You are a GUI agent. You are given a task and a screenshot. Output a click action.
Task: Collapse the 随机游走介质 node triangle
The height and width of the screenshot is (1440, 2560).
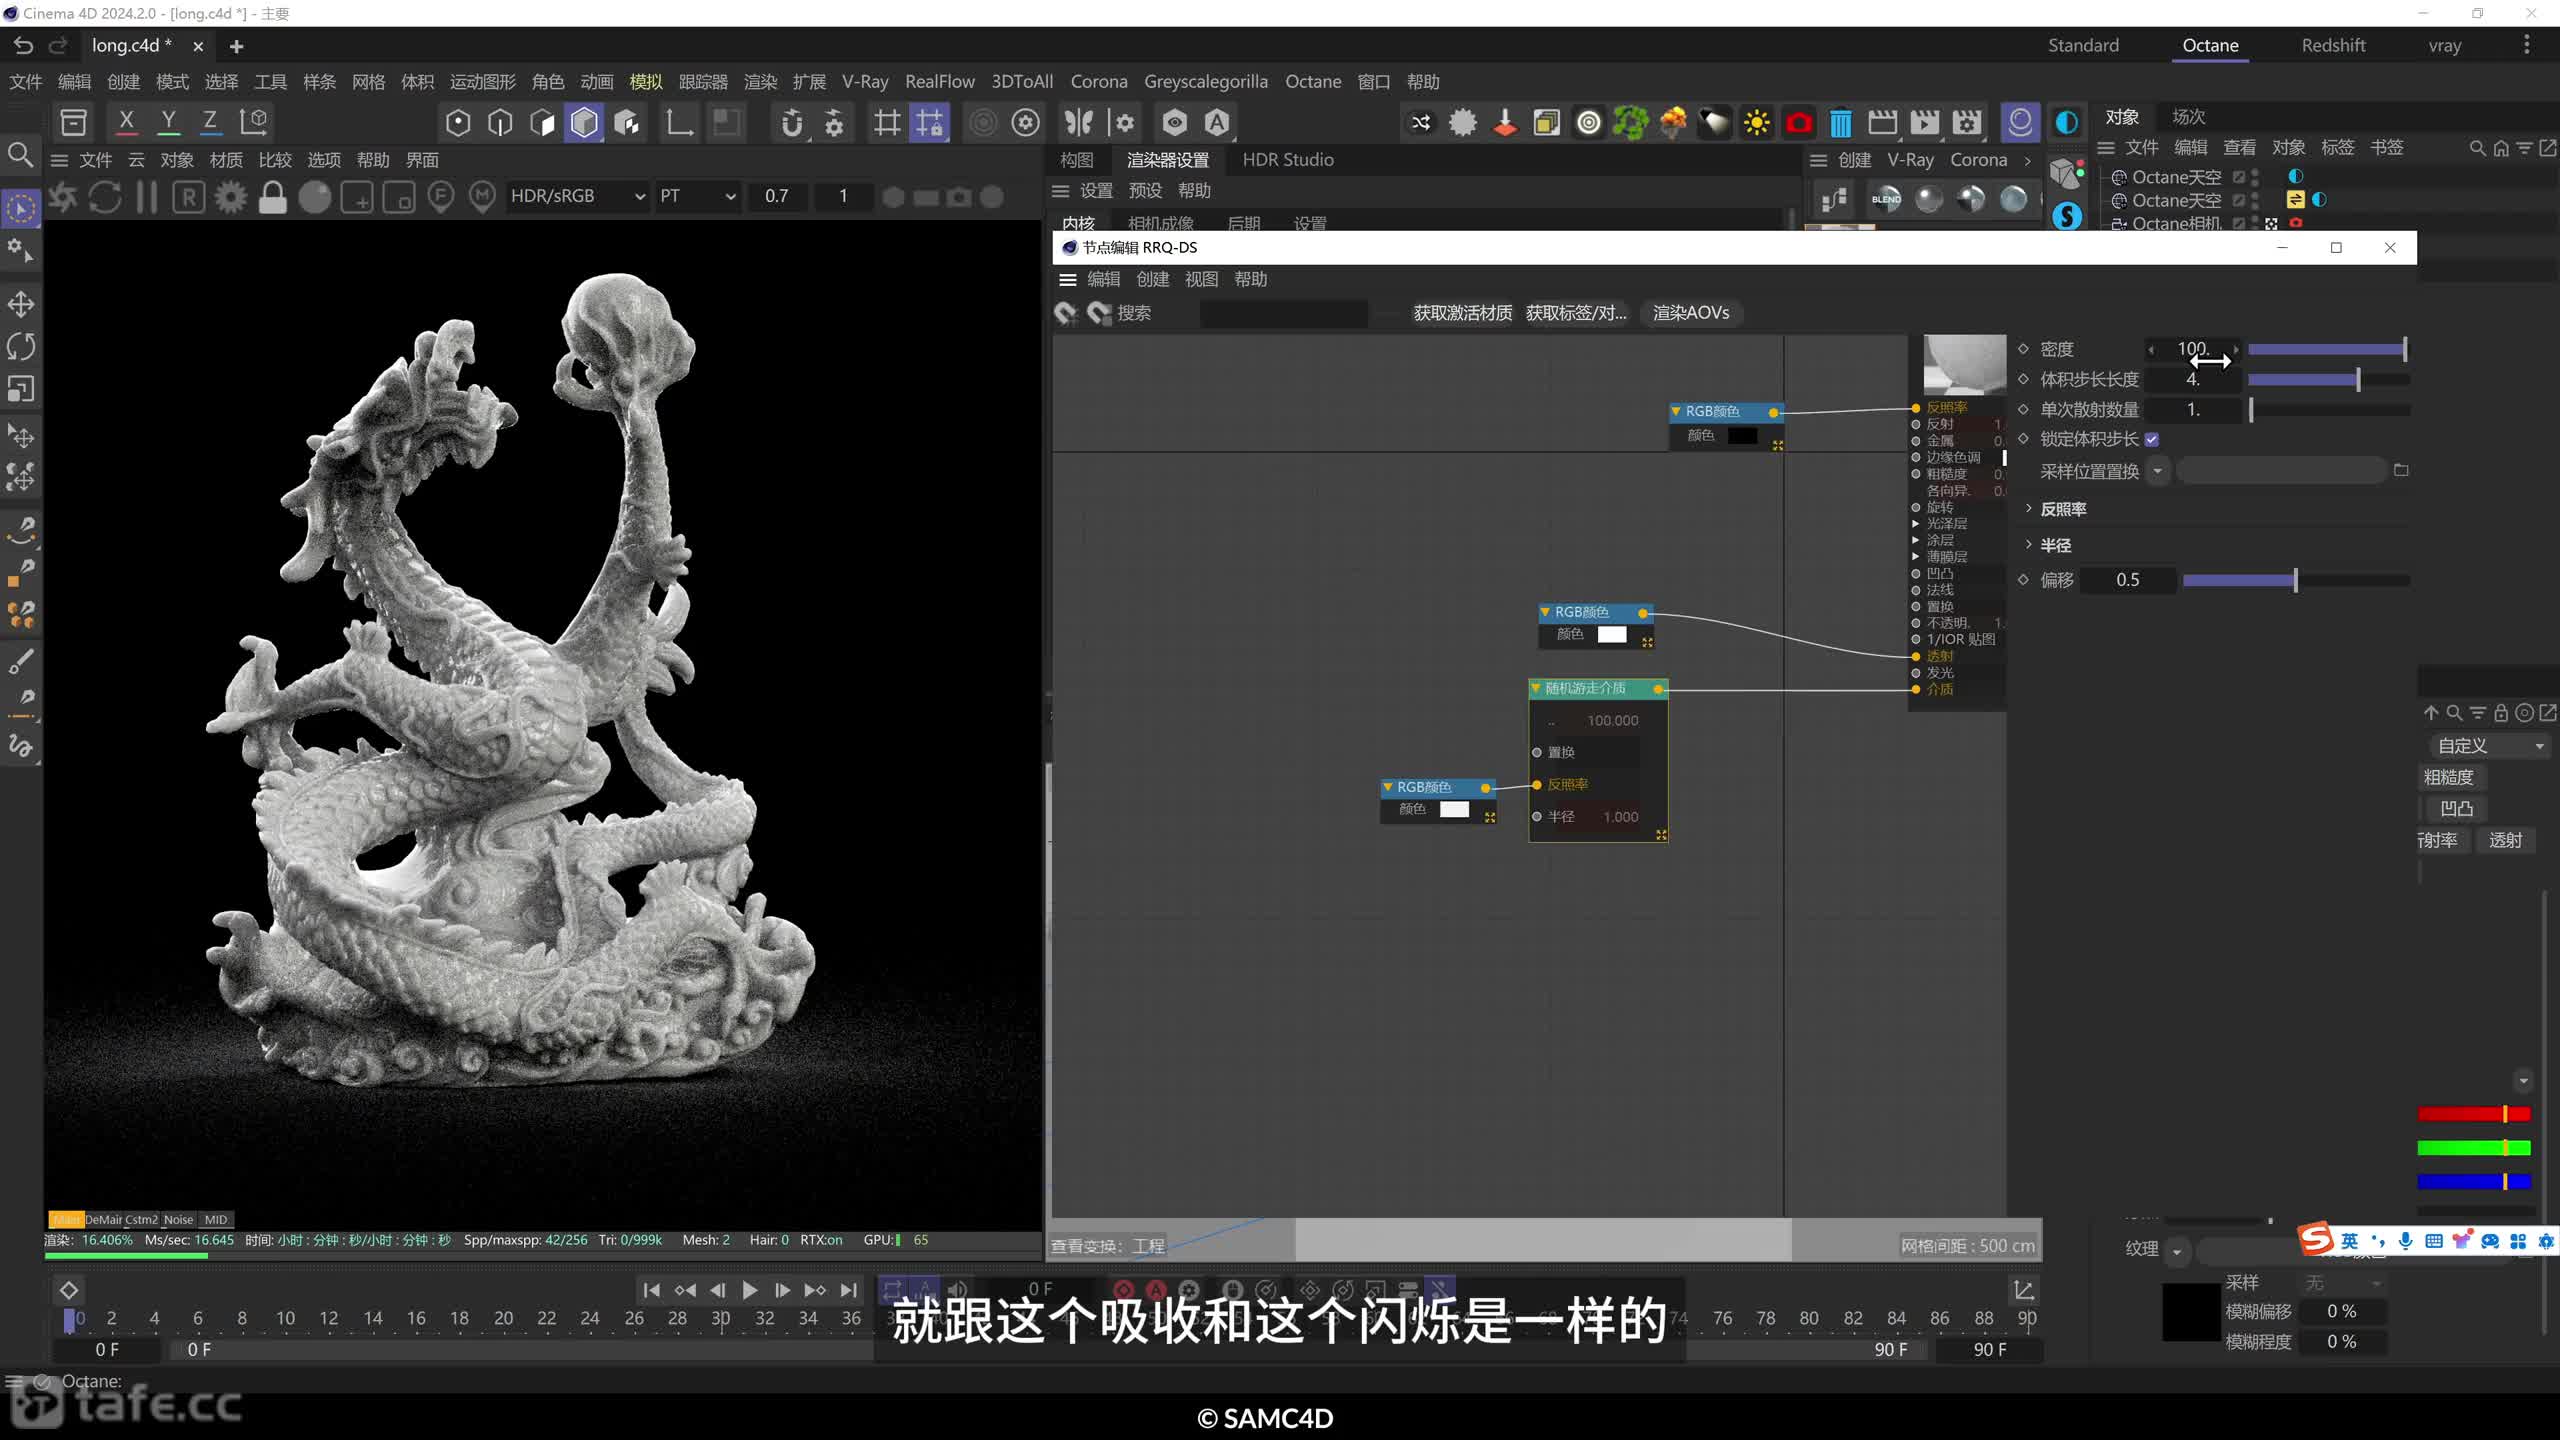(x=1535, y=688)
